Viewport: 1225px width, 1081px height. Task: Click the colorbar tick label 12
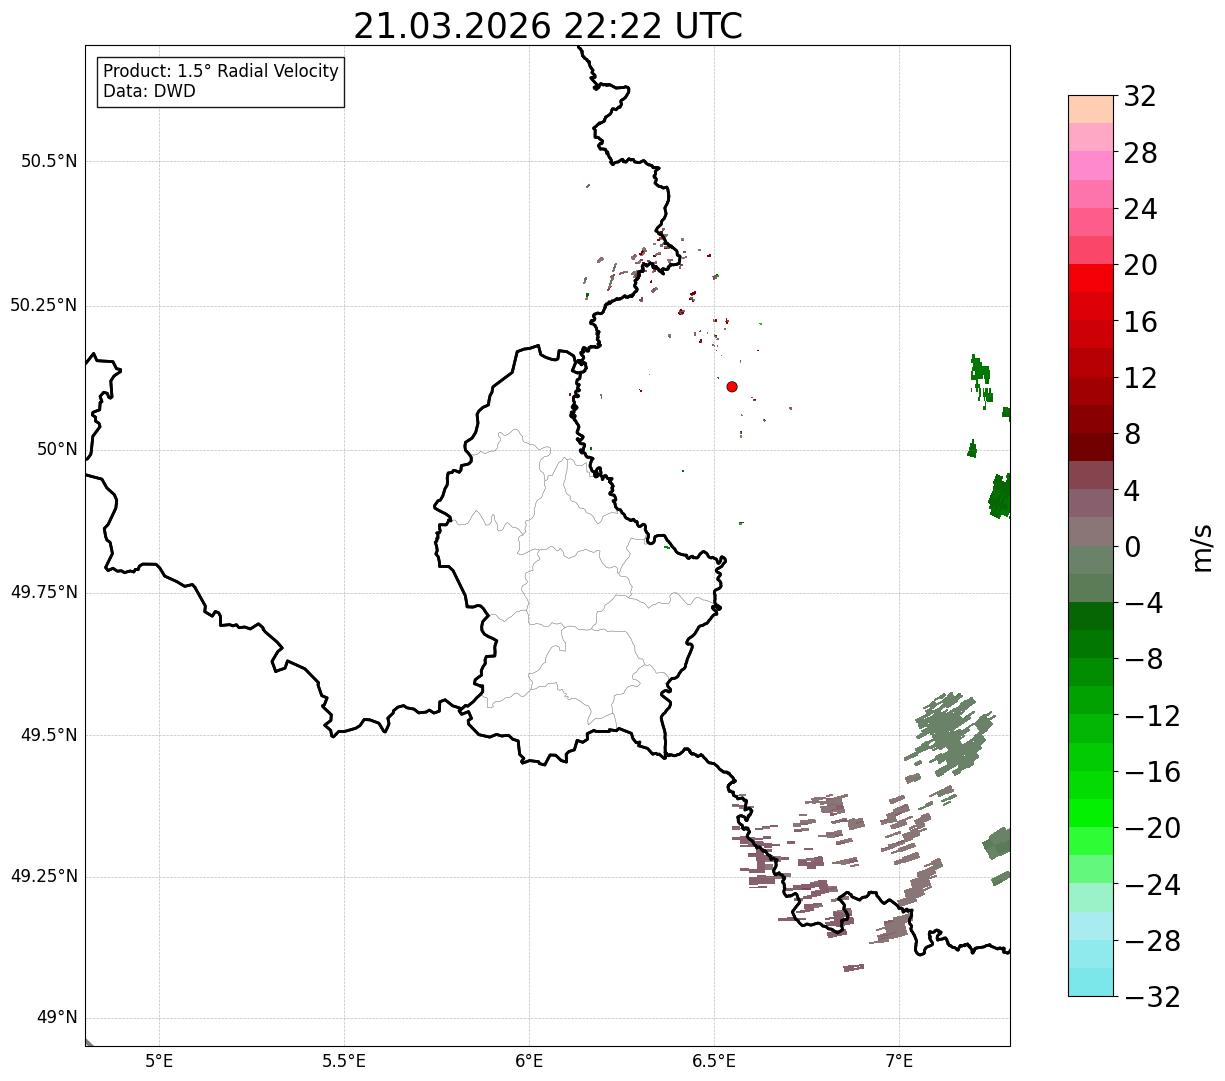pyautogui.click(x=1140, y=378)
